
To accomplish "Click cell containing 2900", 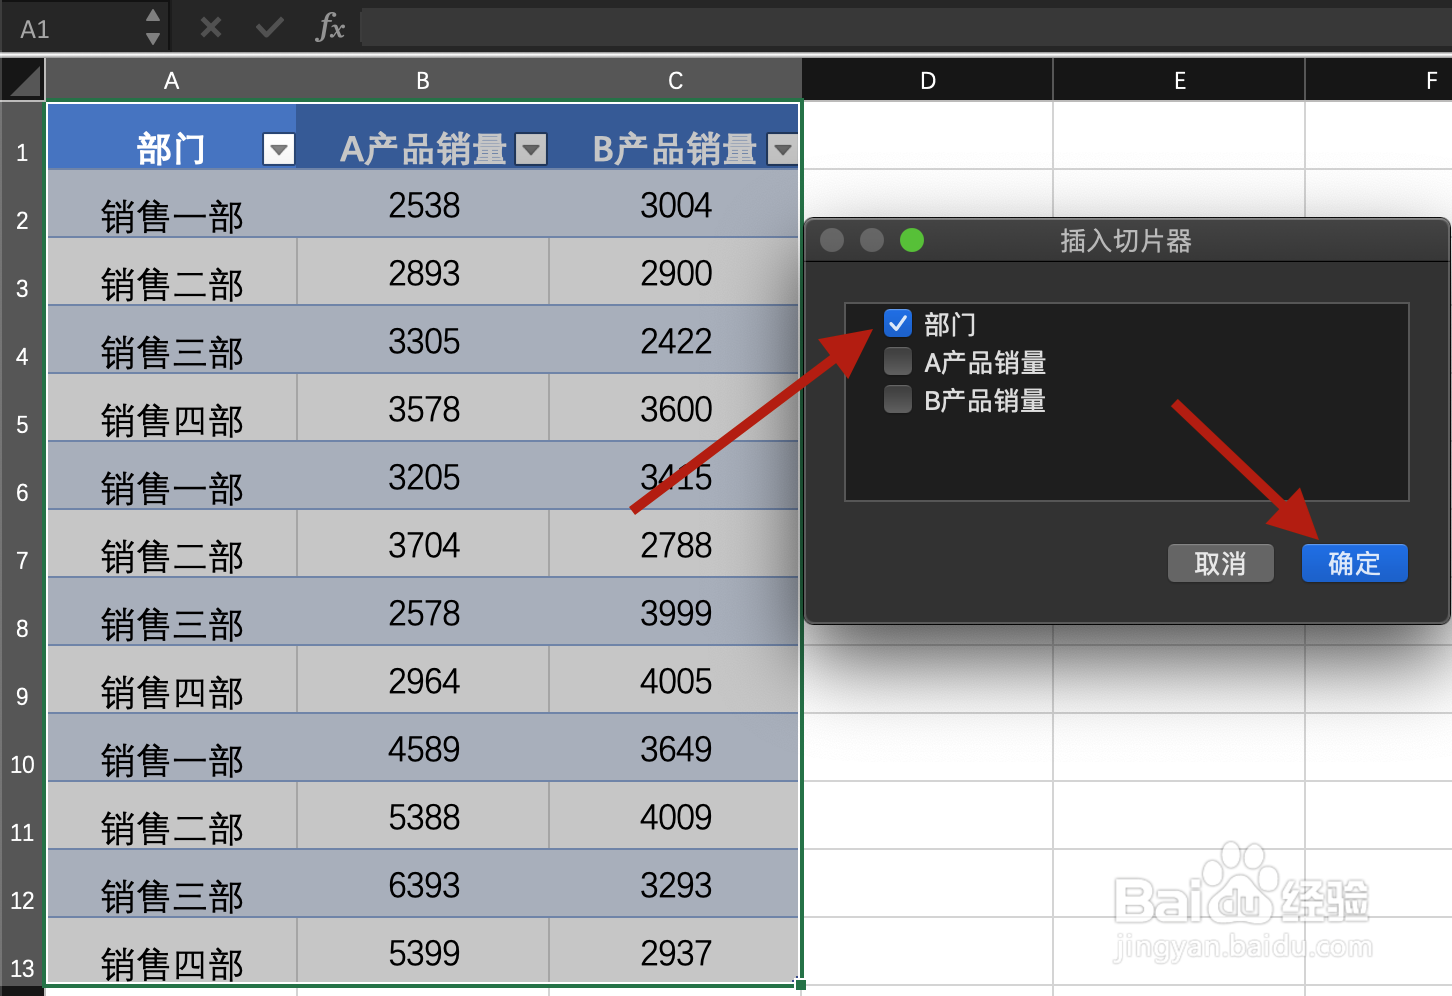I will click(676, 272).
